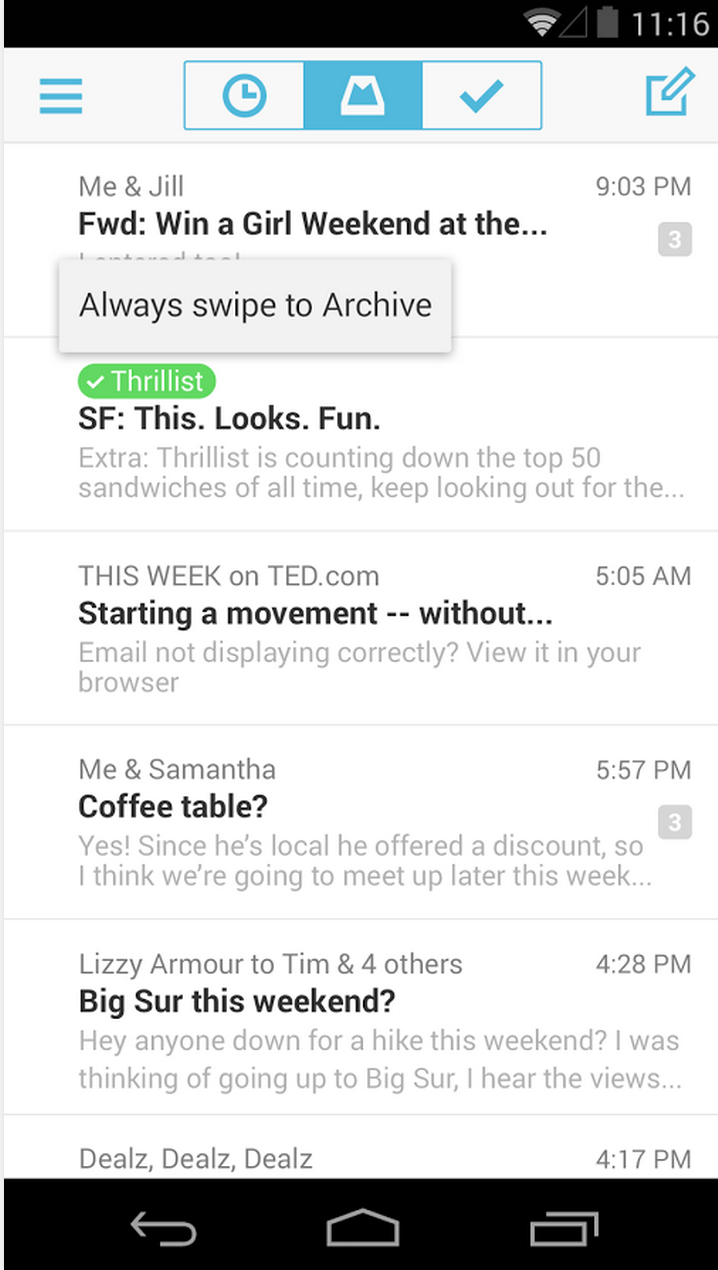Image resolution: width=718 pixels, height=1270 pixels.
Task: Open the Win a Girl Weekend email
Action: pyautogui.click(x=312, y=223)
